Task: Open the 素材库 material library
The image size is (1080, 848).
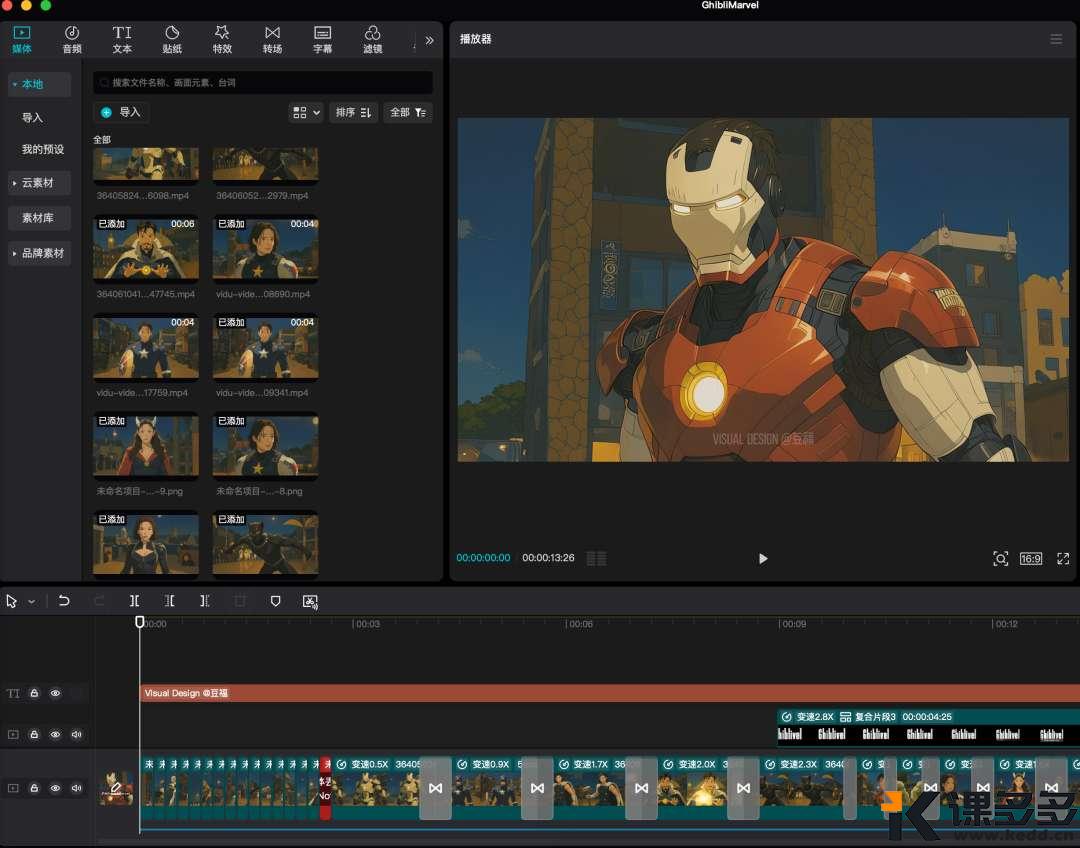Action: 39,218
